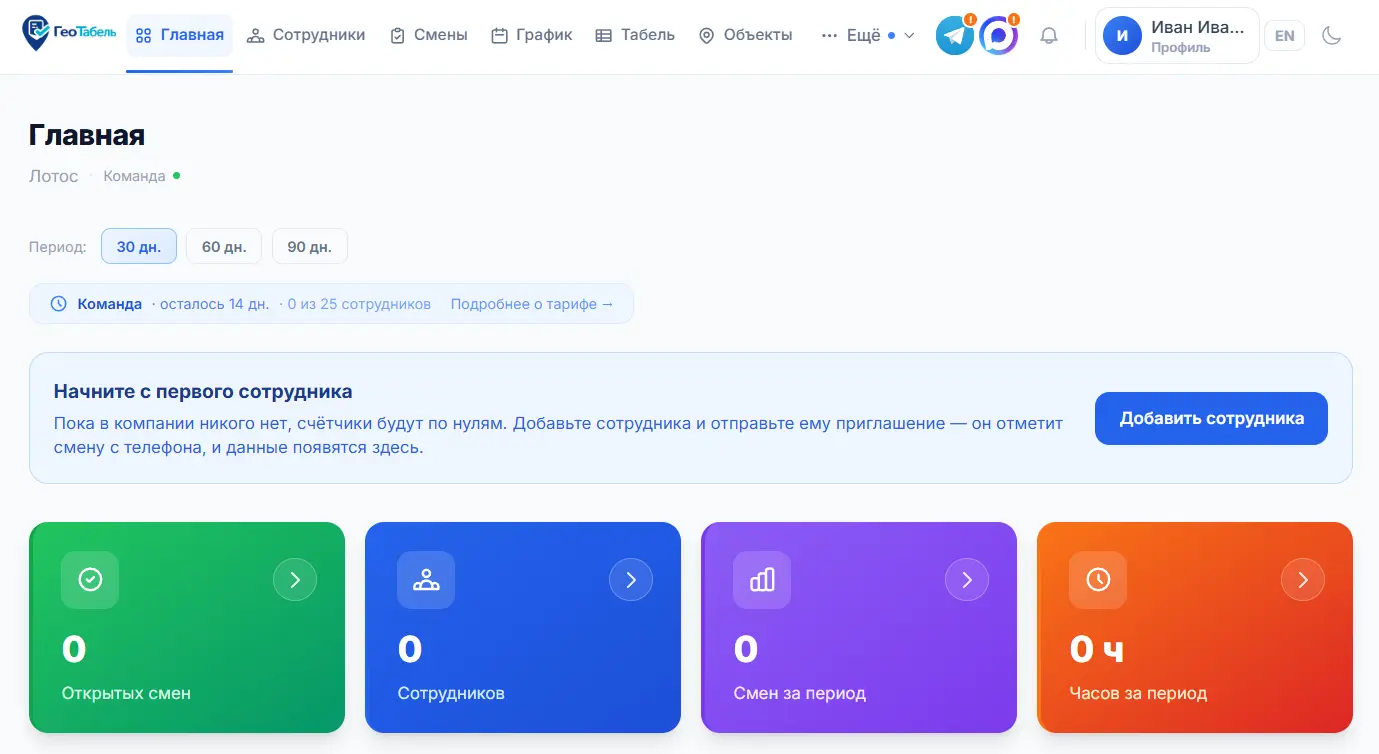
Task: Open the purple chat messenger icon
Action: click(998, 36)
